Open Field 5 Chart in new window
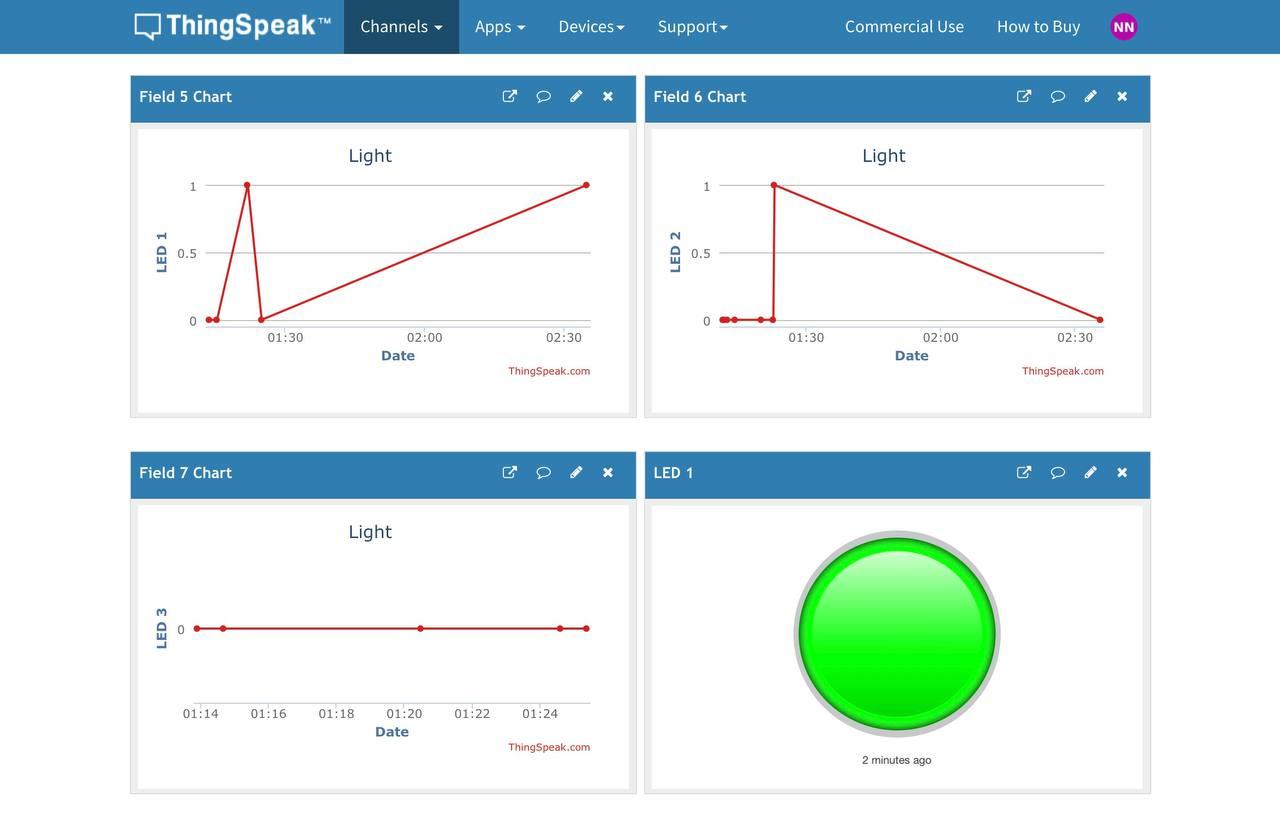This screenshot has width=1280, height=815. click(x=509, y=96)
